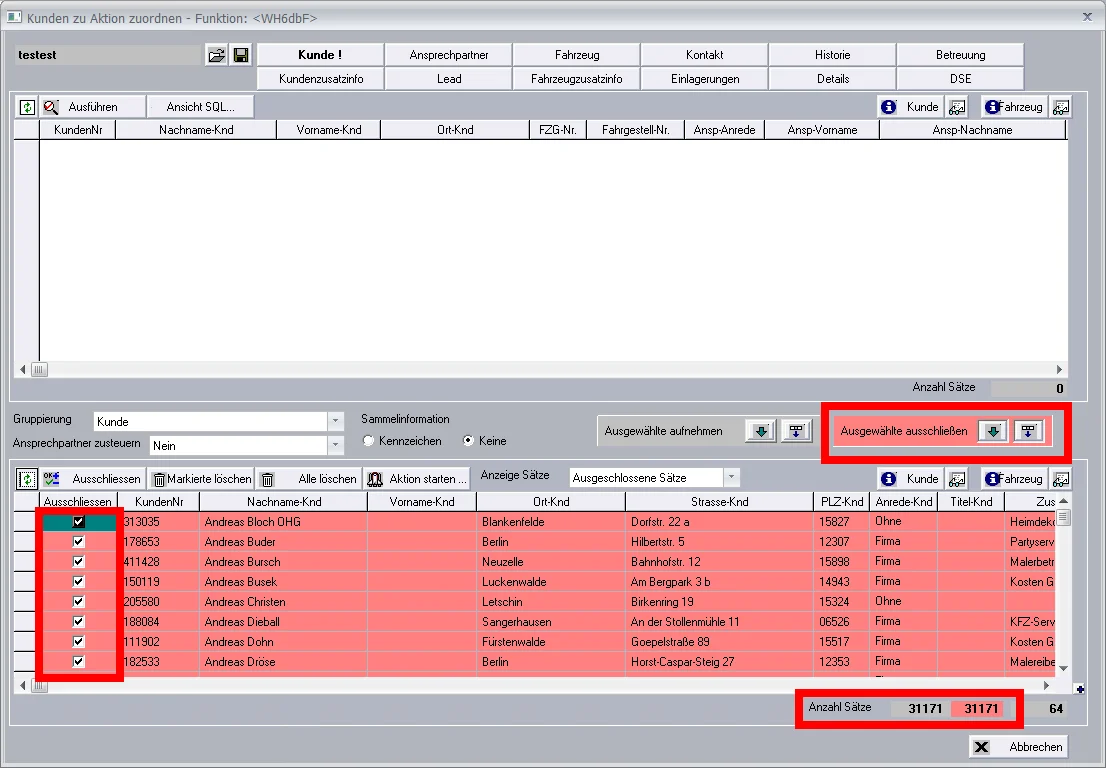Click the Fahrzeug info icon in the top toolbar
1106x768 pixels.
pos(992,106)
